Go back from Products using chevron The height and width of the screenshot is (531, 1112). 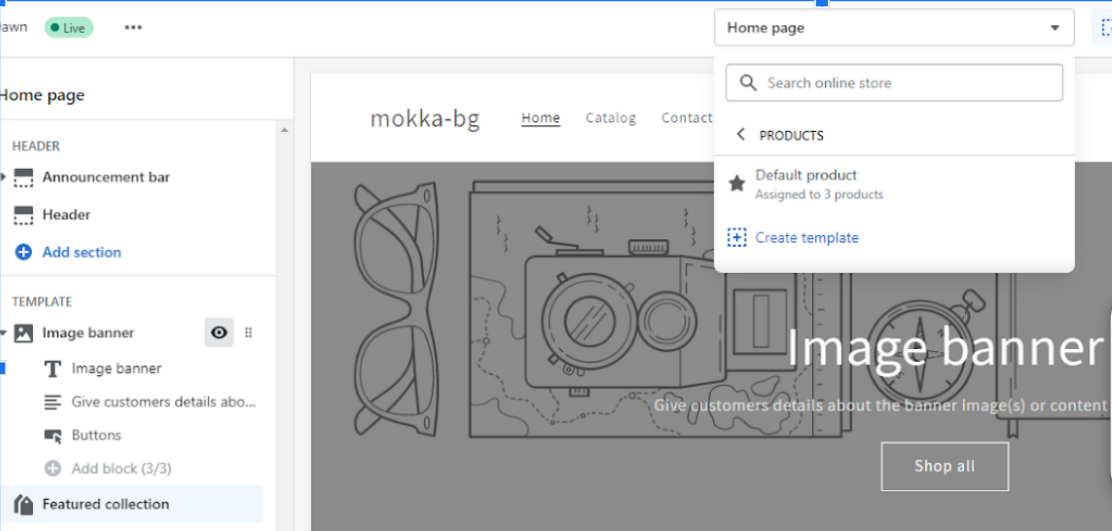pos(741,134)
